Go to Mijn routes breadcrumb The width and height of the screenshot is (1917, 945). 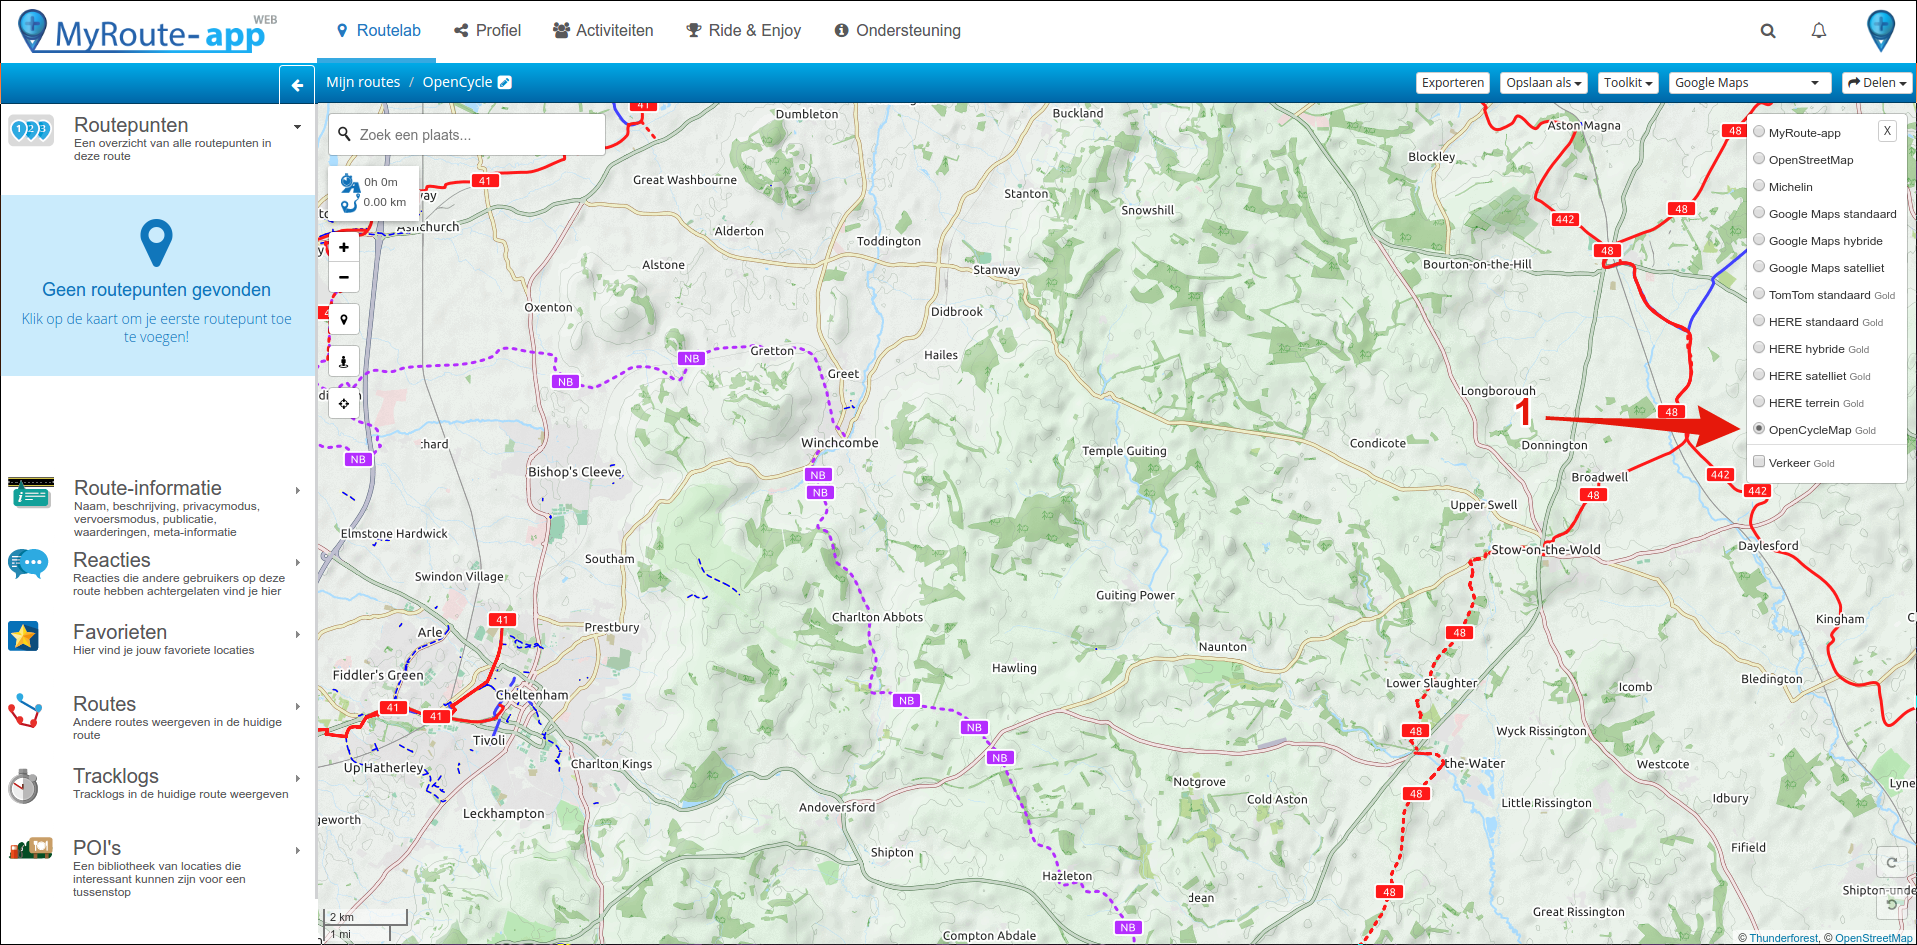click(x=363, y=82)
